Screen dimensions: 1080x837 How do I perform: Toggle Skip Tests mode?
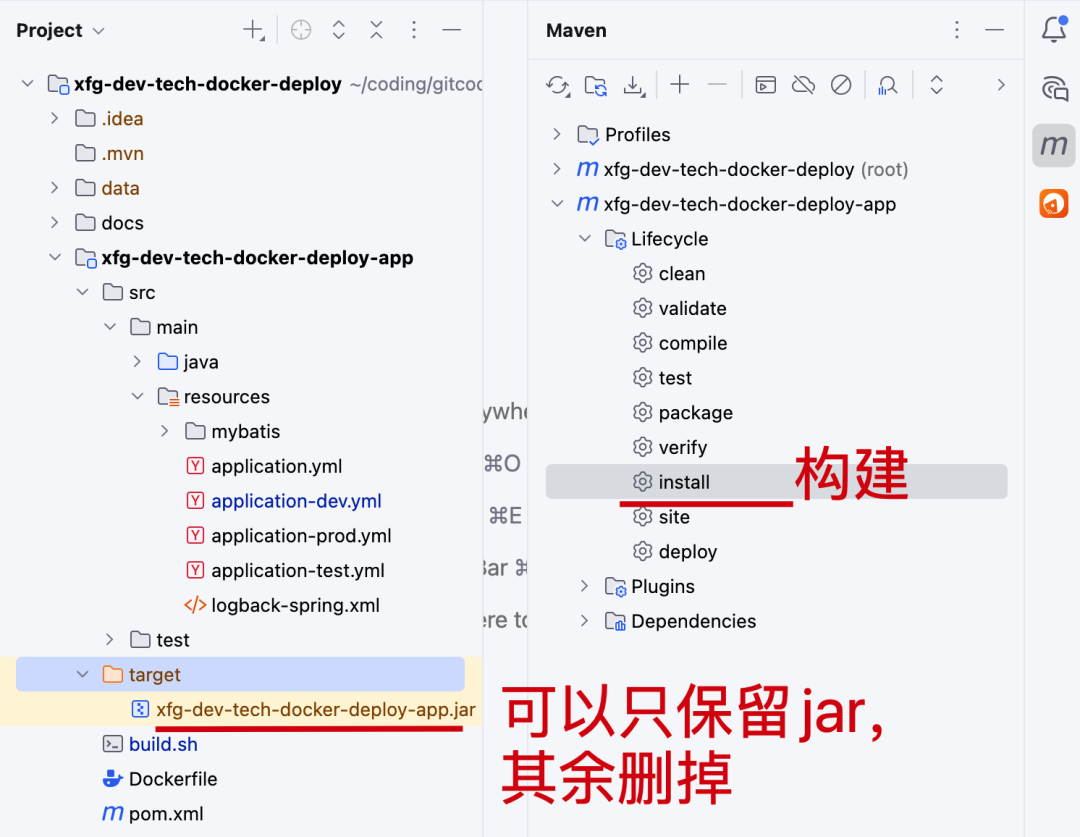841,85
